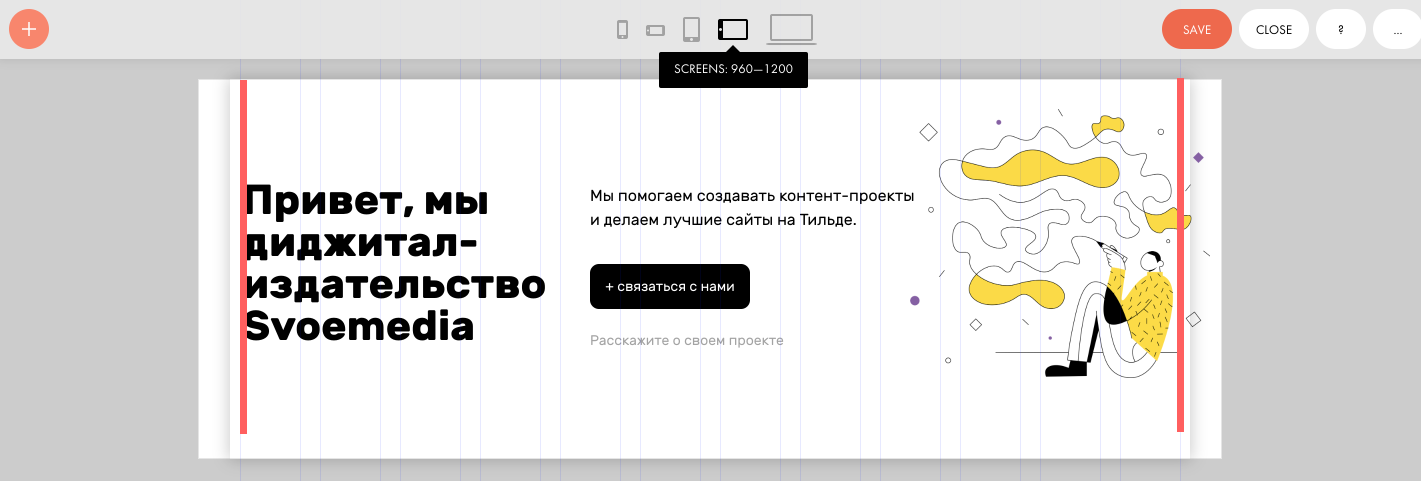Click the left red grid boundary bar

(x=243, y=256)
